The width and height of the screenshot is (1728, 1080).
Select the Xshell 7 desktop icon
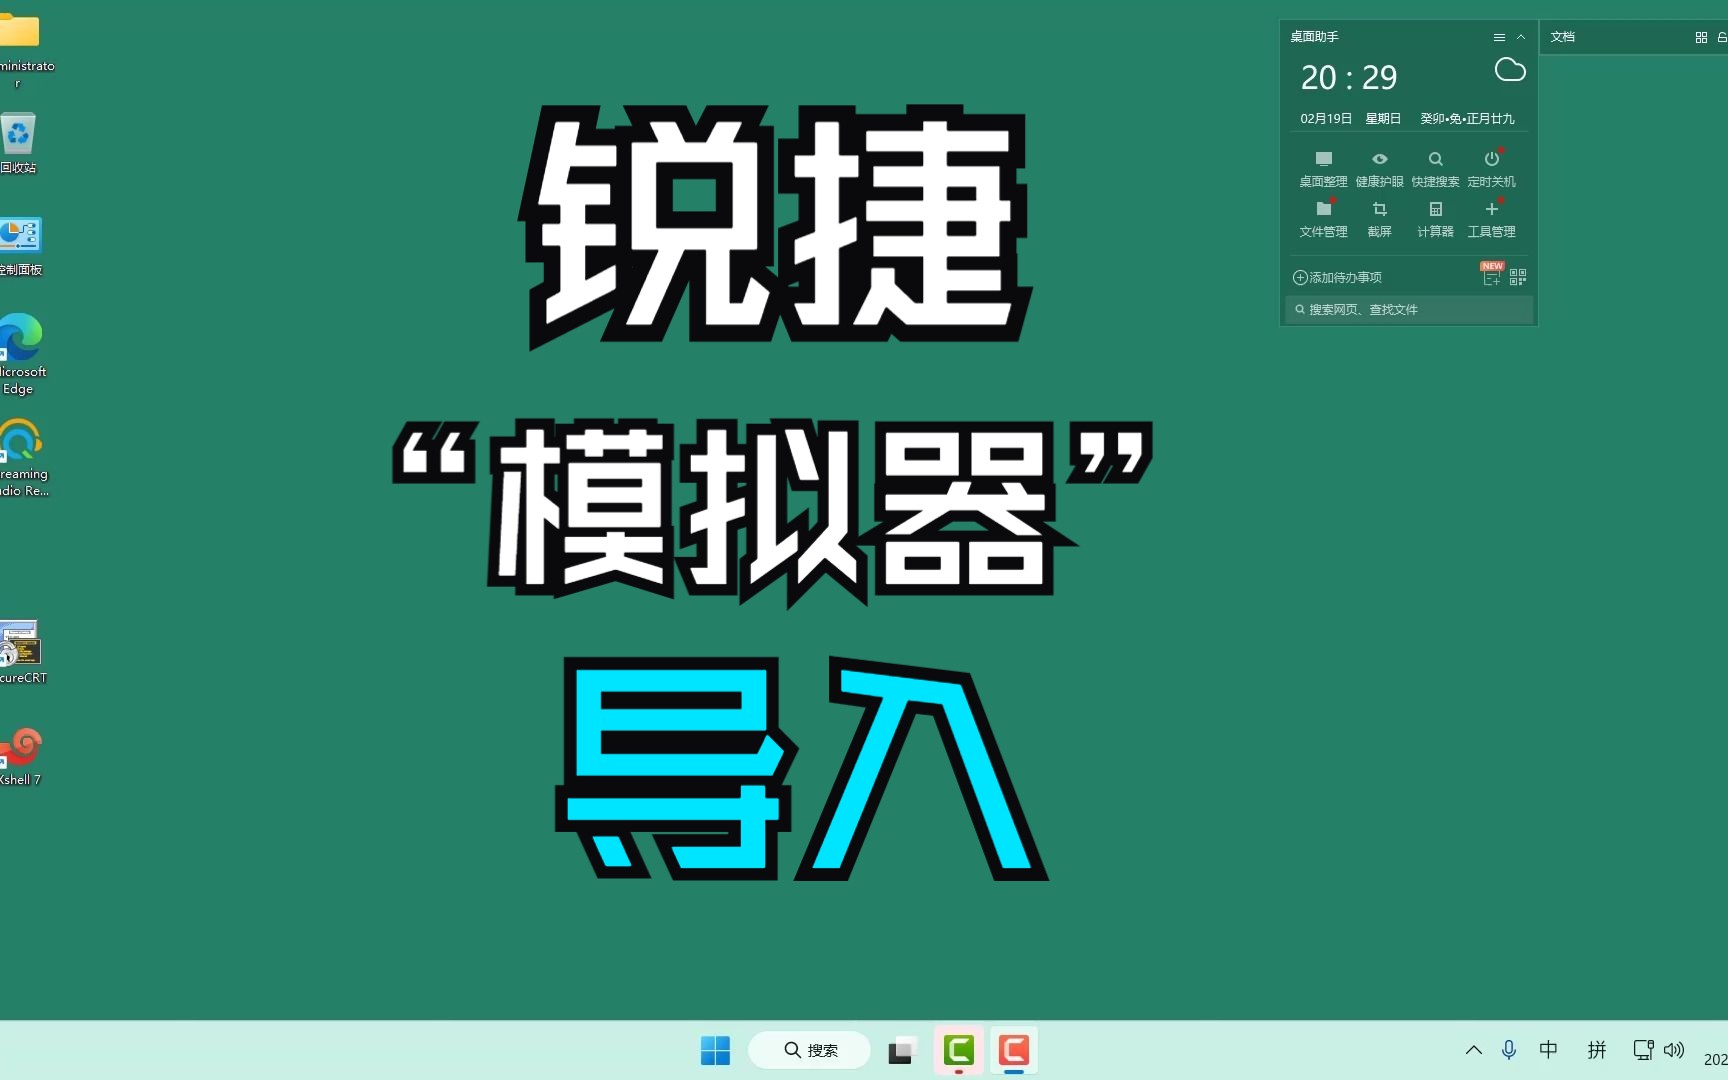pos(21,755)
